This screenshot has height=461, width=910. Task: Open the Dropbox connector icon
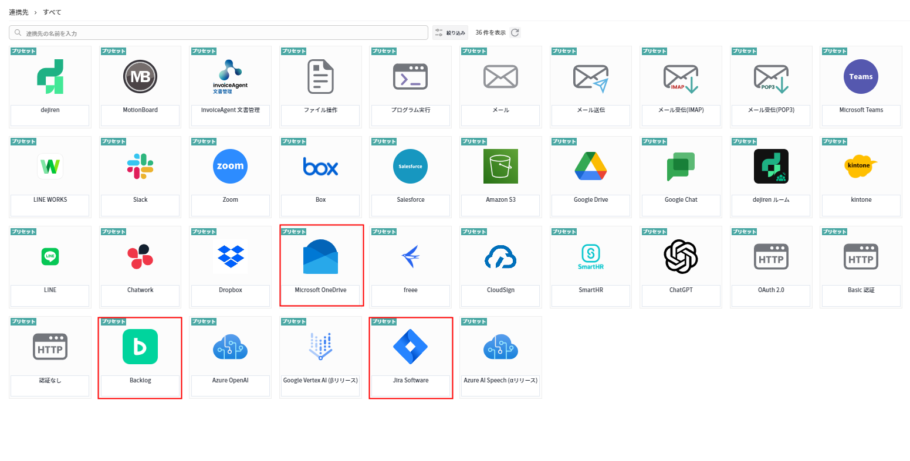tap(230, 257)
